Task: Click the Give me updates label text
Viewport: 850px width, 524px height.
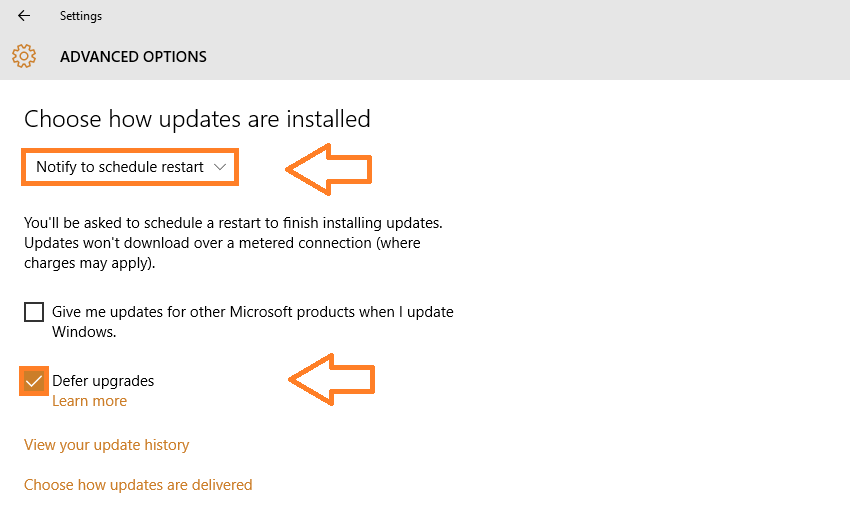Action: [253, 321]
